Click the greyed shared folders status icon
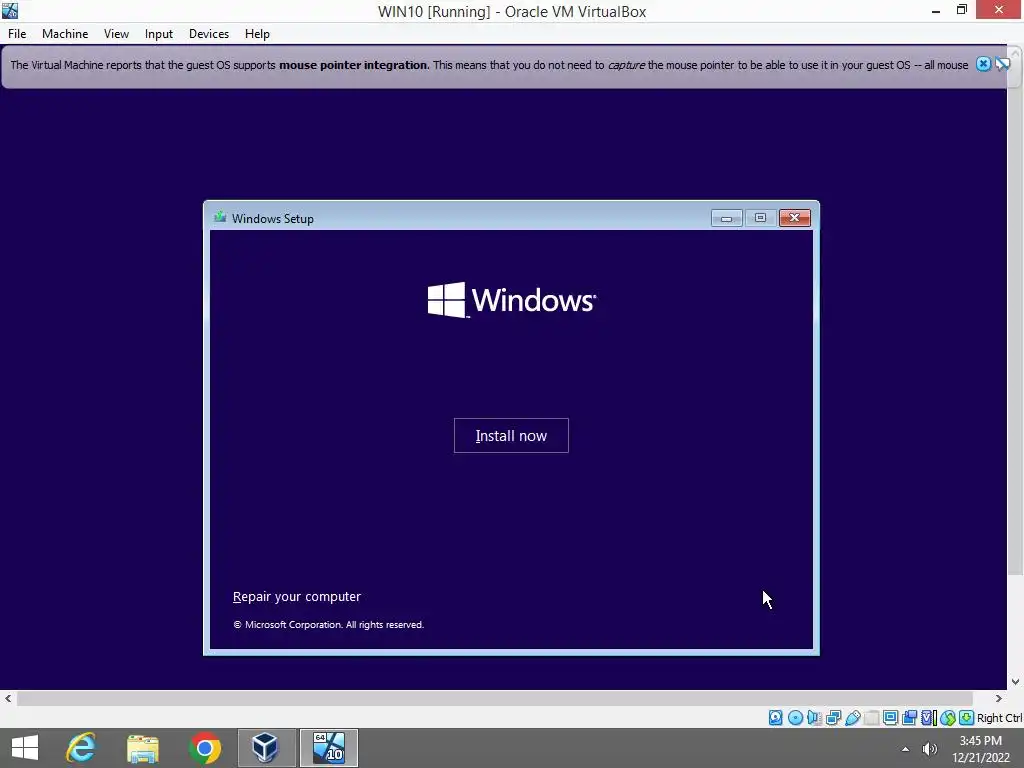1024x768 pixels. (871, 718)
